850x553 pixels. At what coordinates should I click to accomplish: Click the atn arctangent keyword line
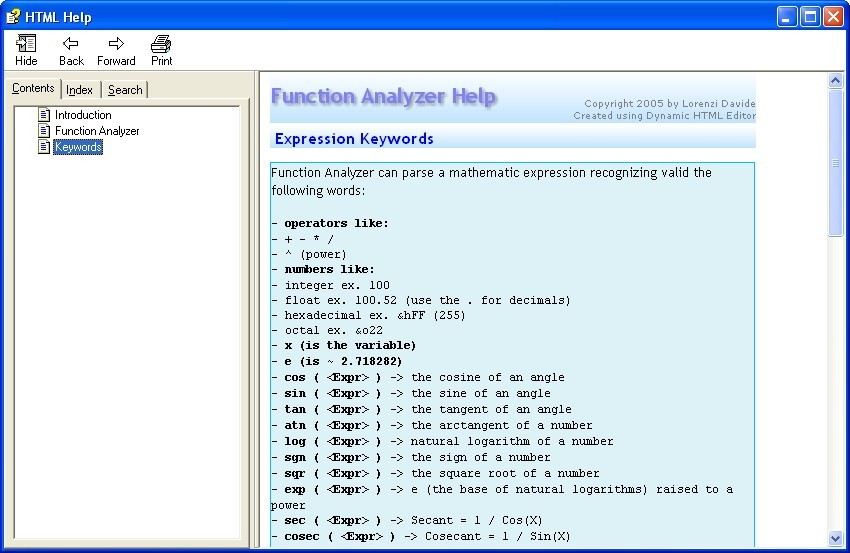pos(432,426)
